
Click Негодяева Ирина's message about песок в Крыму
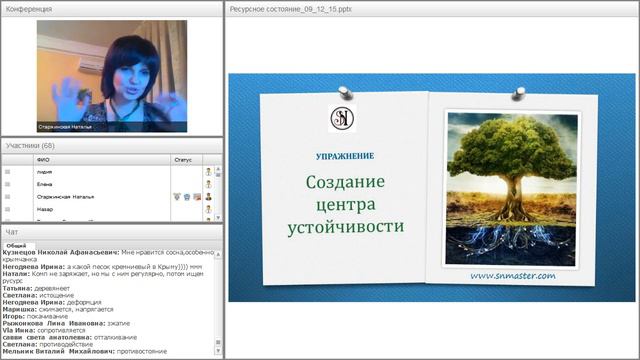coord(102,267)
